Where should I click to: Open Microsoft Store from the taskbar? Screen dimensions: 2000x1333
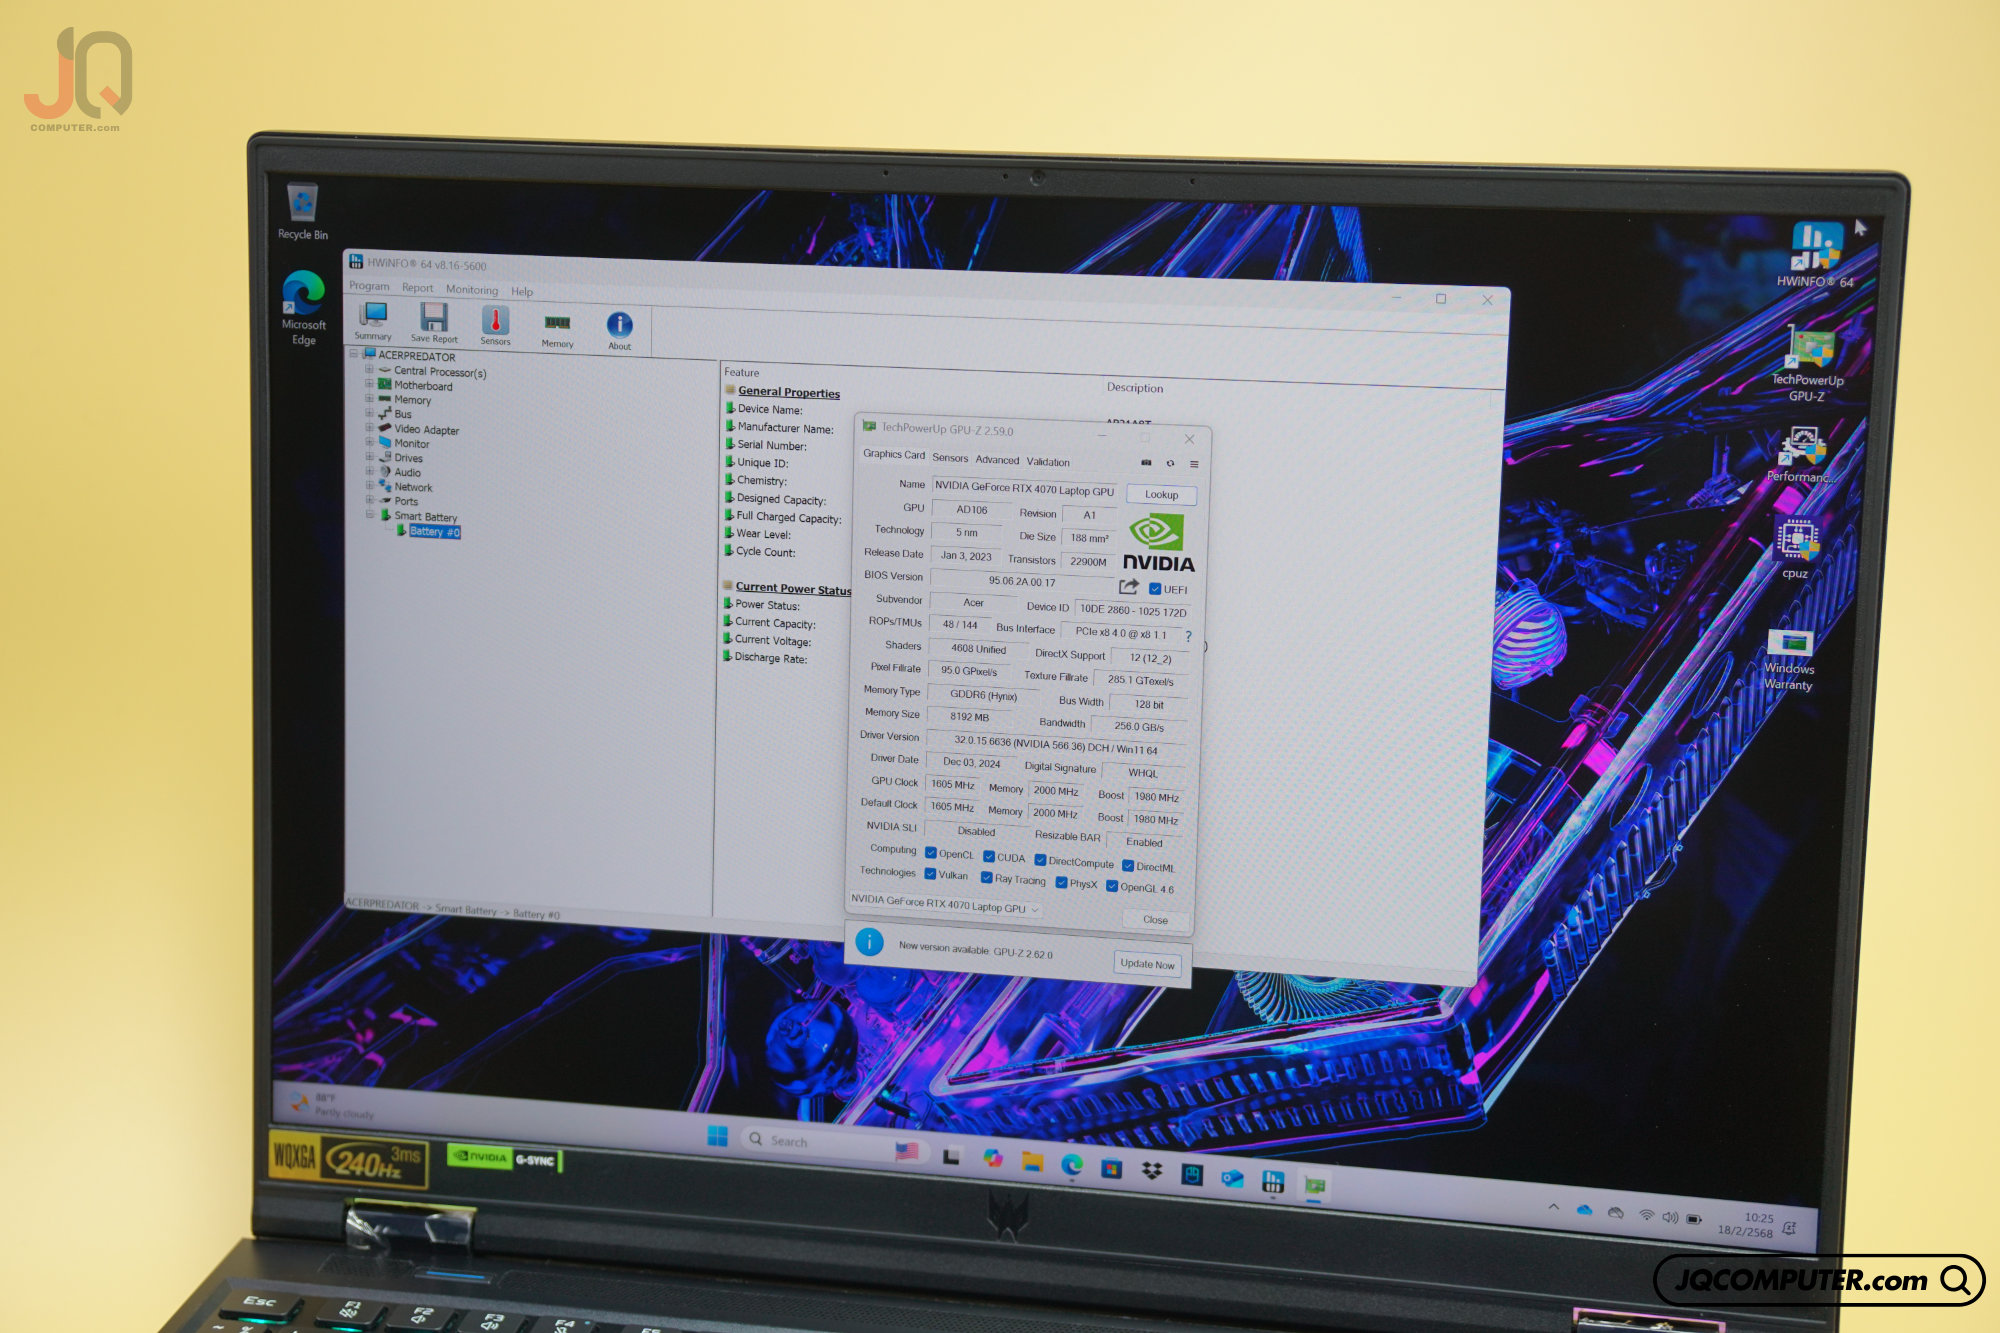click(1111, 1167)
